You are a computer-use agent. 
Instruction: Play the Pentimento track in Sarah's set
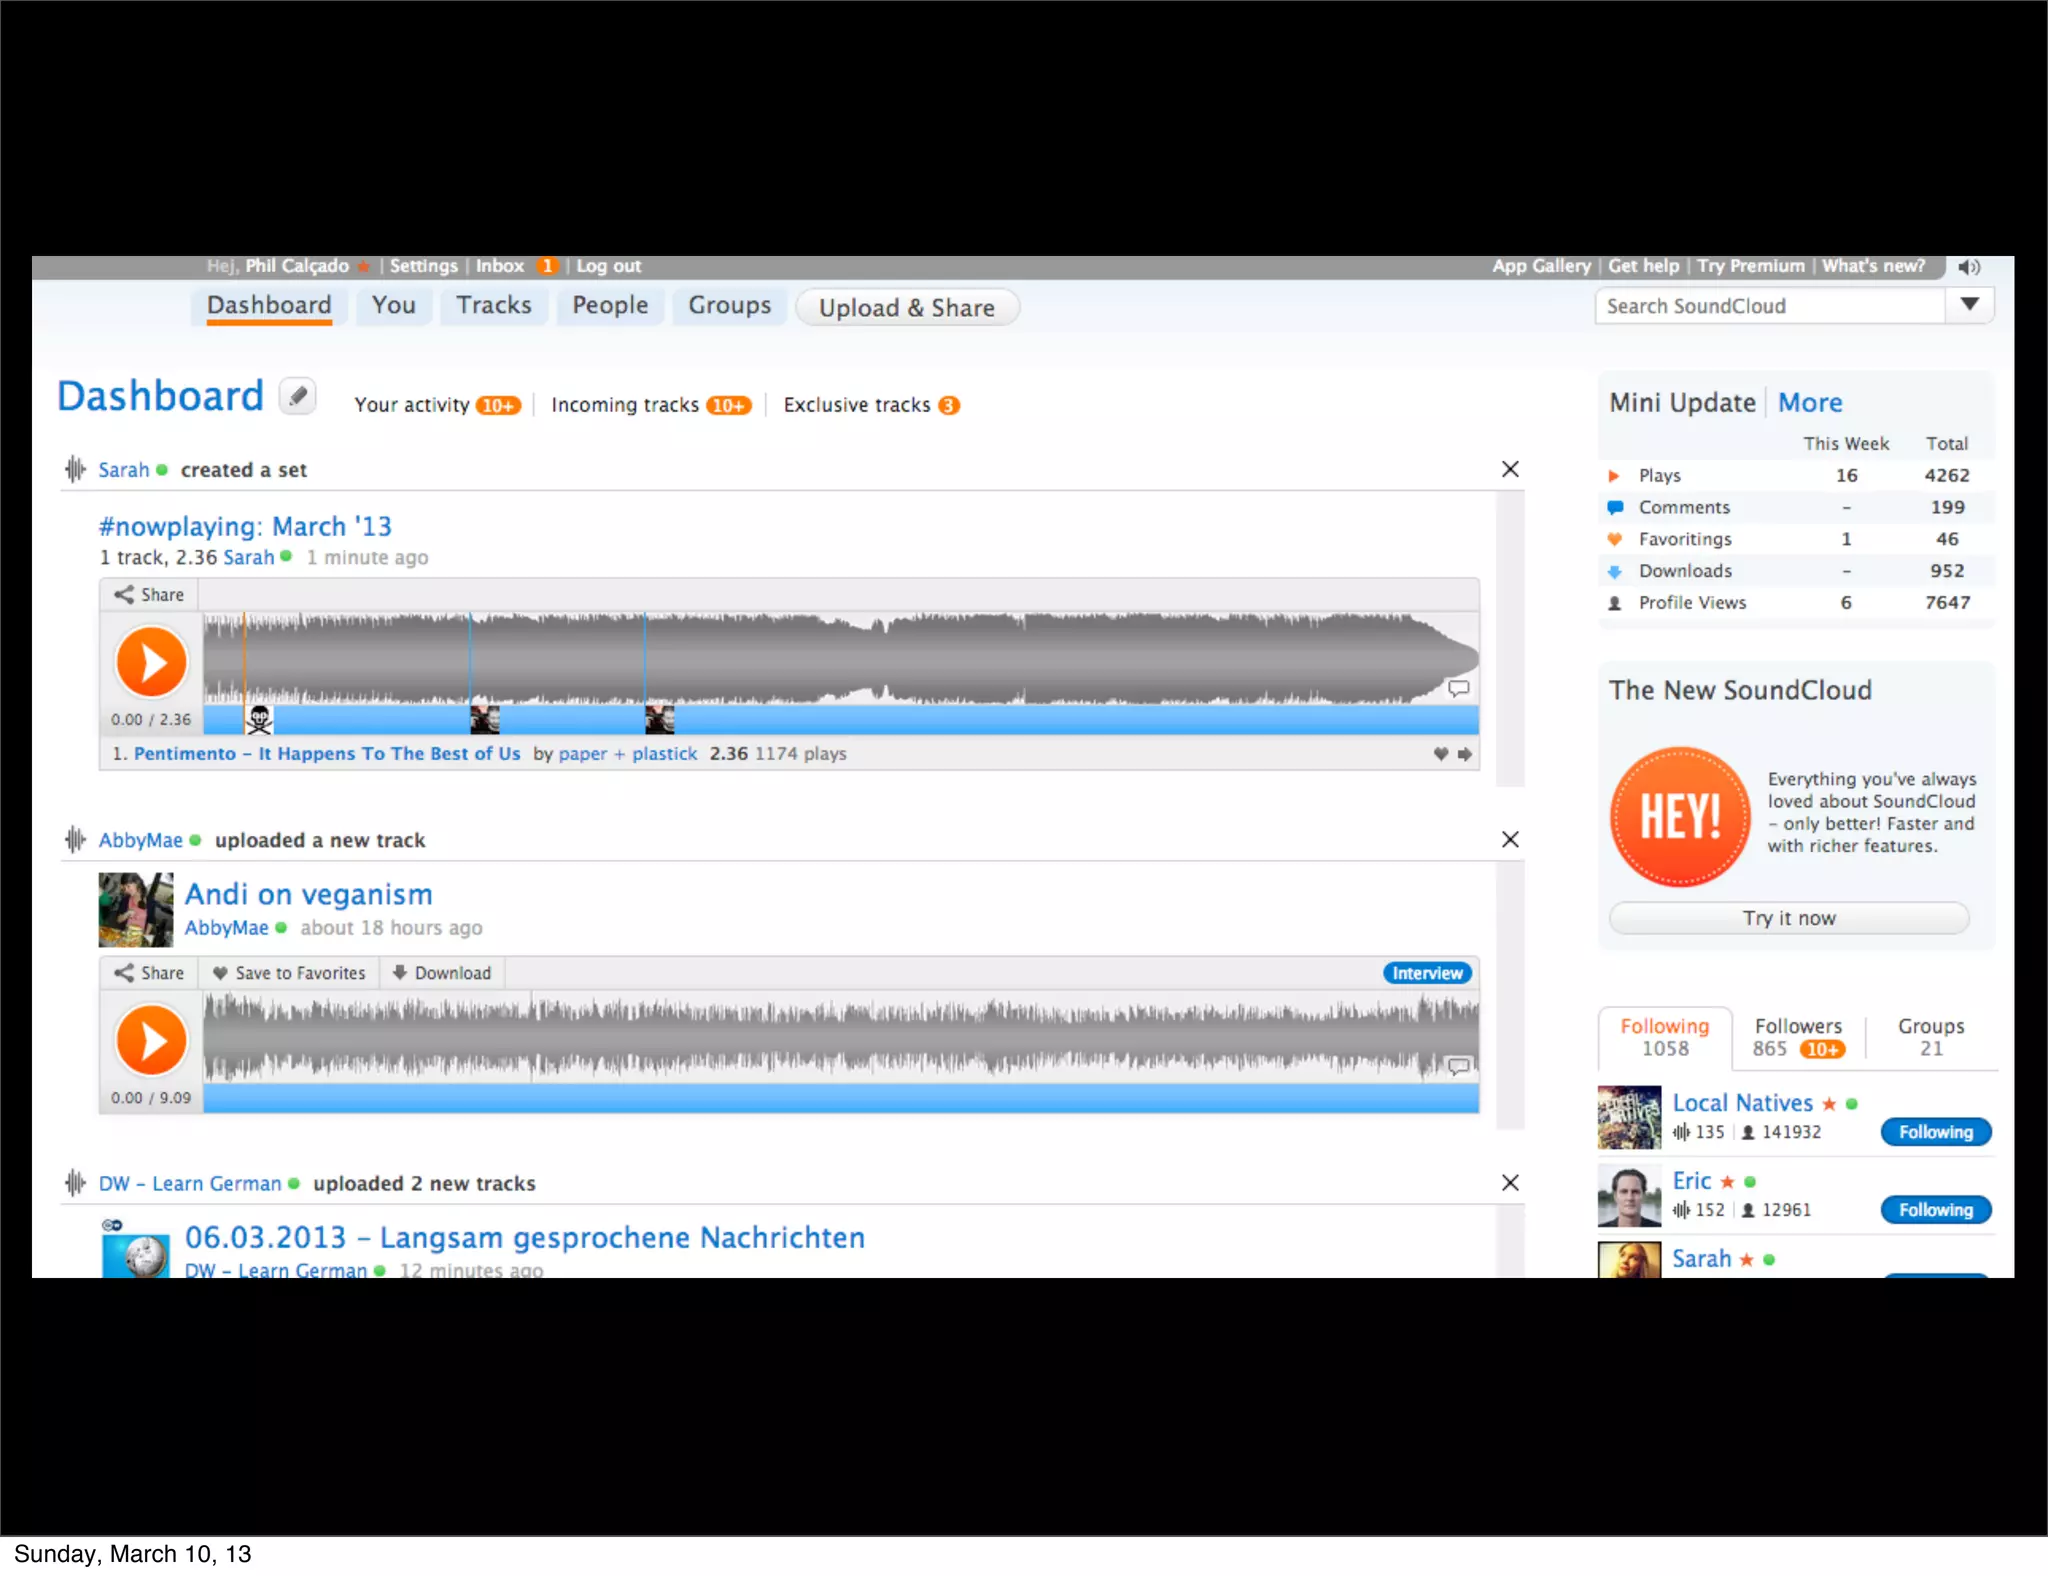(x=151, y=662)
